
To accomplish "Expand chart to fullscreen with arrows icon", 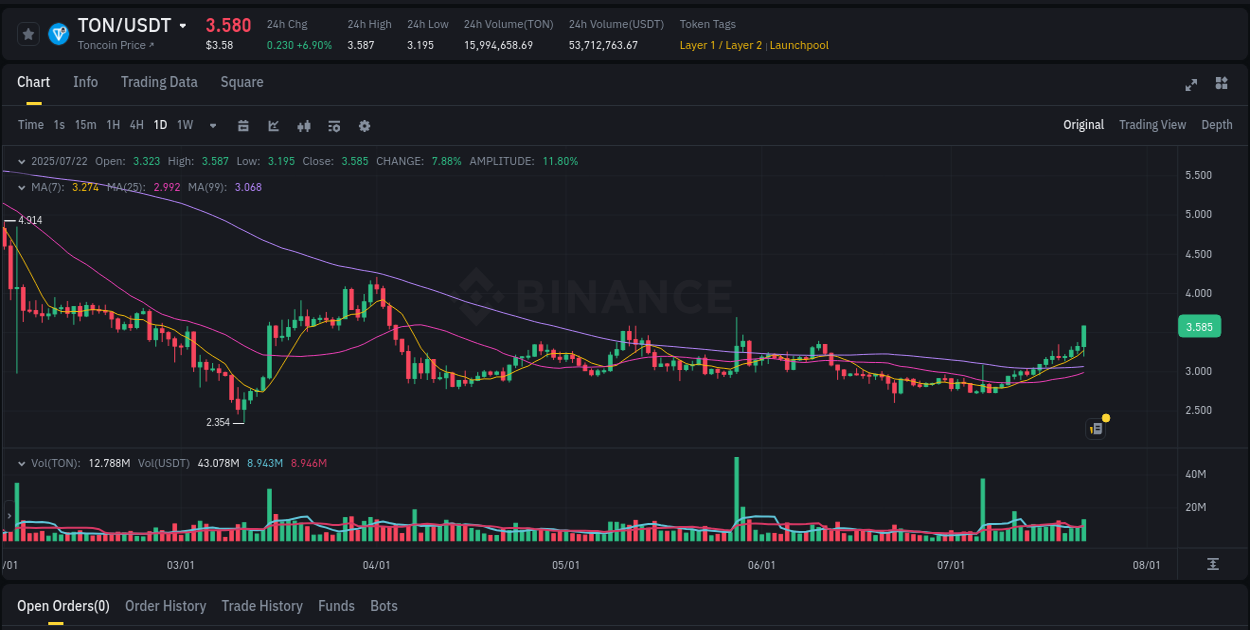I will (1191, 85).
